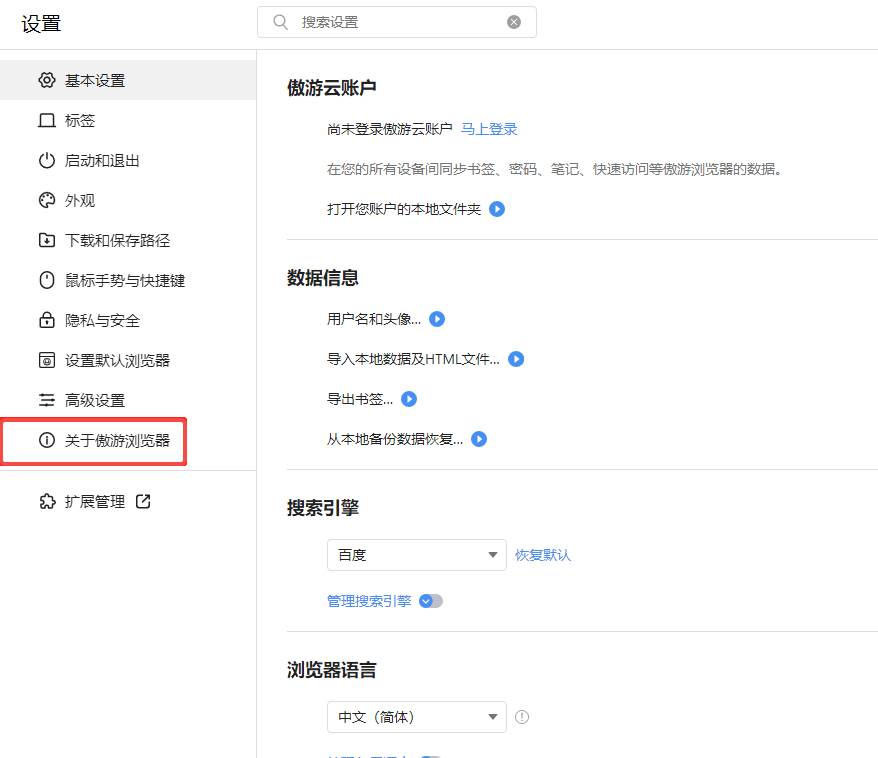Click arrow next to 导入本地数据及HTML文件

tap(516, 359)
